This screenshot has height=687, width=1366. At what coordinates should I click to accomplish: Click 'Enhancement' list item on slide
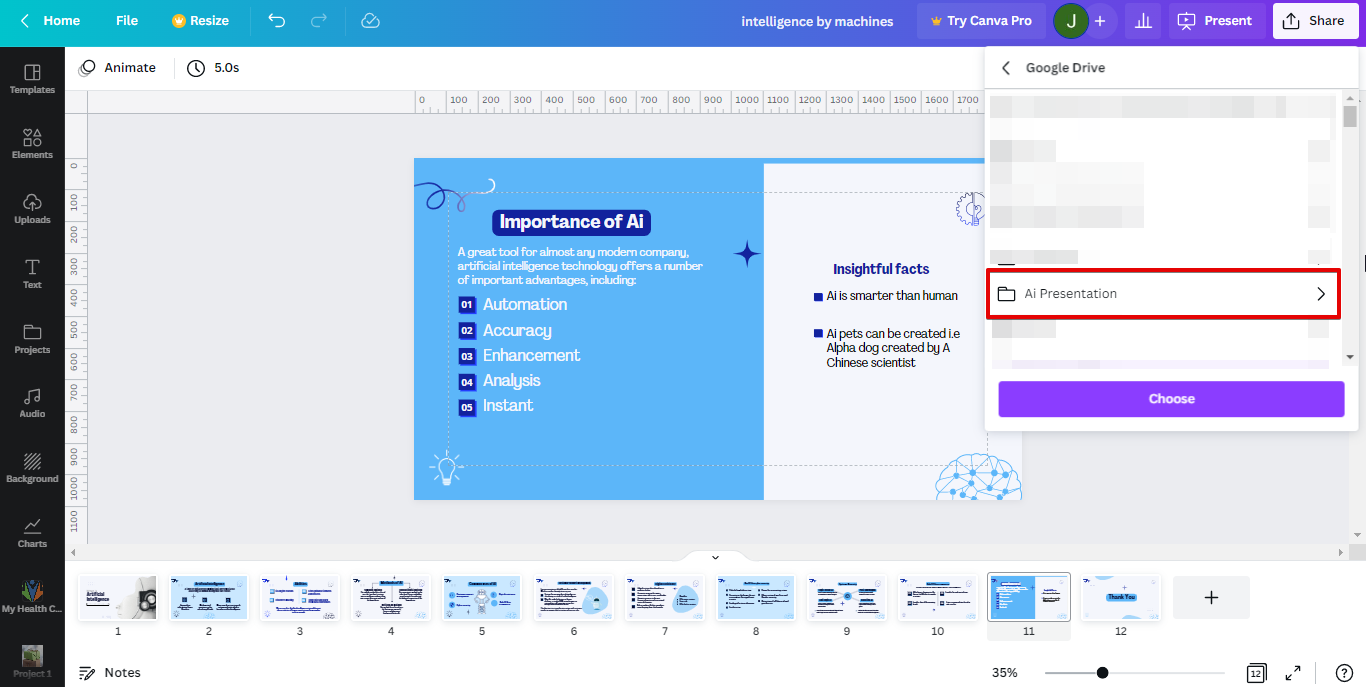[531, 355]
